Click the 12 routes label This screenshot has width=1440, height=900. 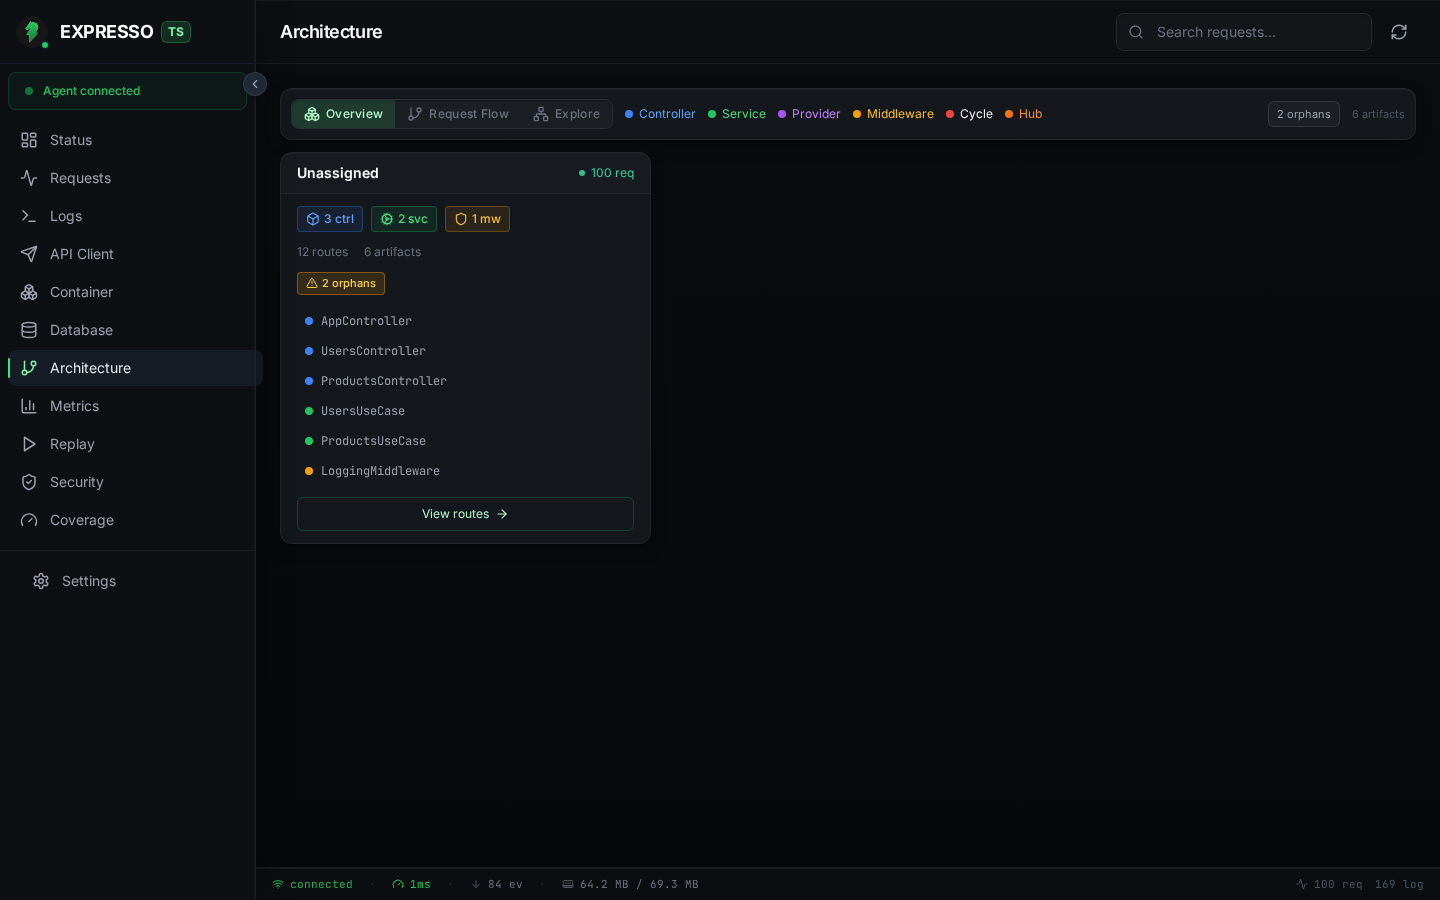pos(322,252)
